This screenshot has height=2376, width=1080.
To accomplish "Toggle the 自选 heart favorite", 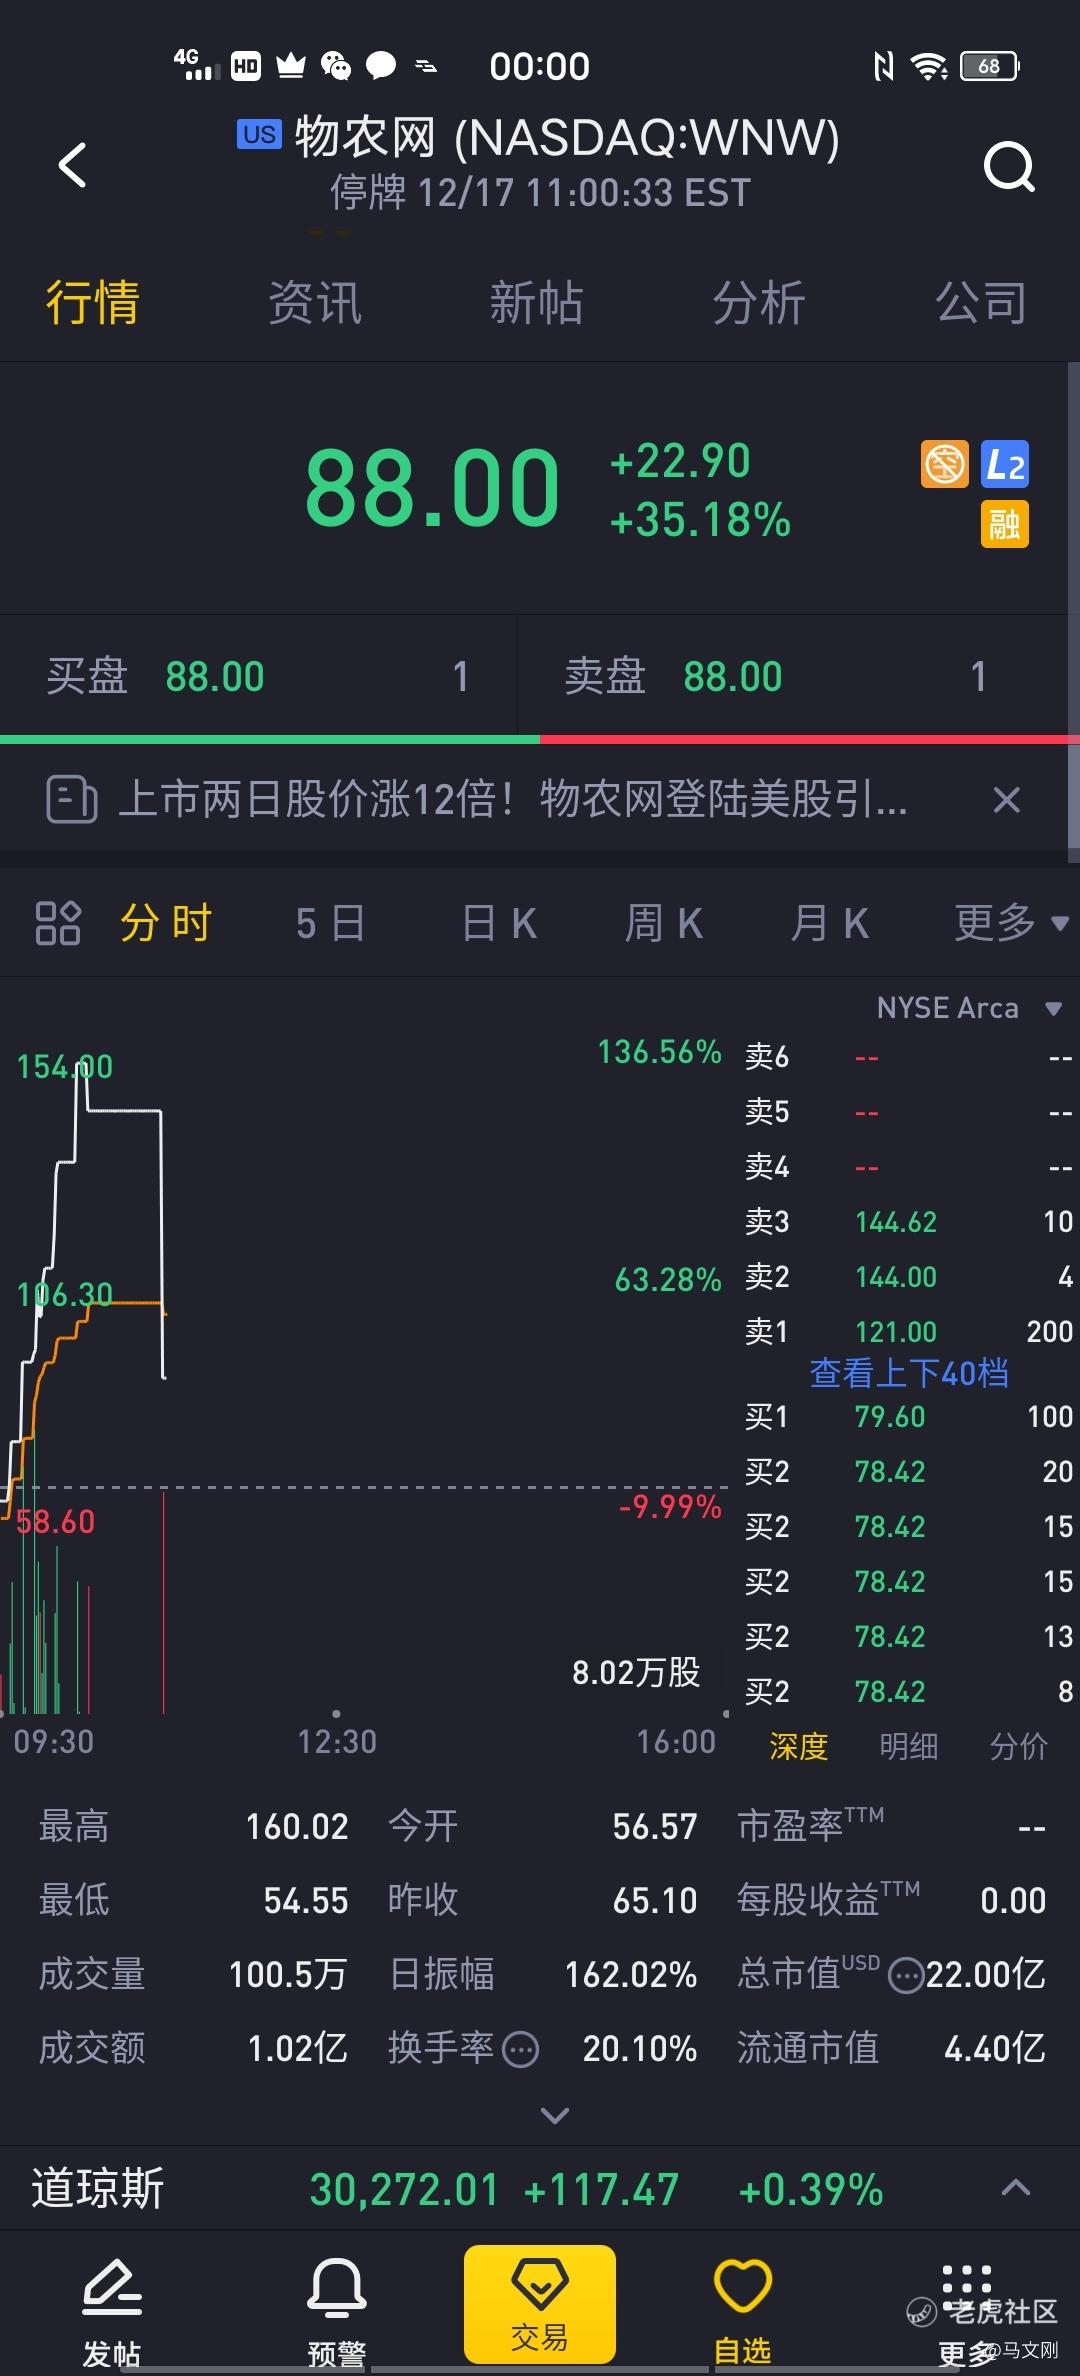I will pyautogui.click(x=743, y=2311).
